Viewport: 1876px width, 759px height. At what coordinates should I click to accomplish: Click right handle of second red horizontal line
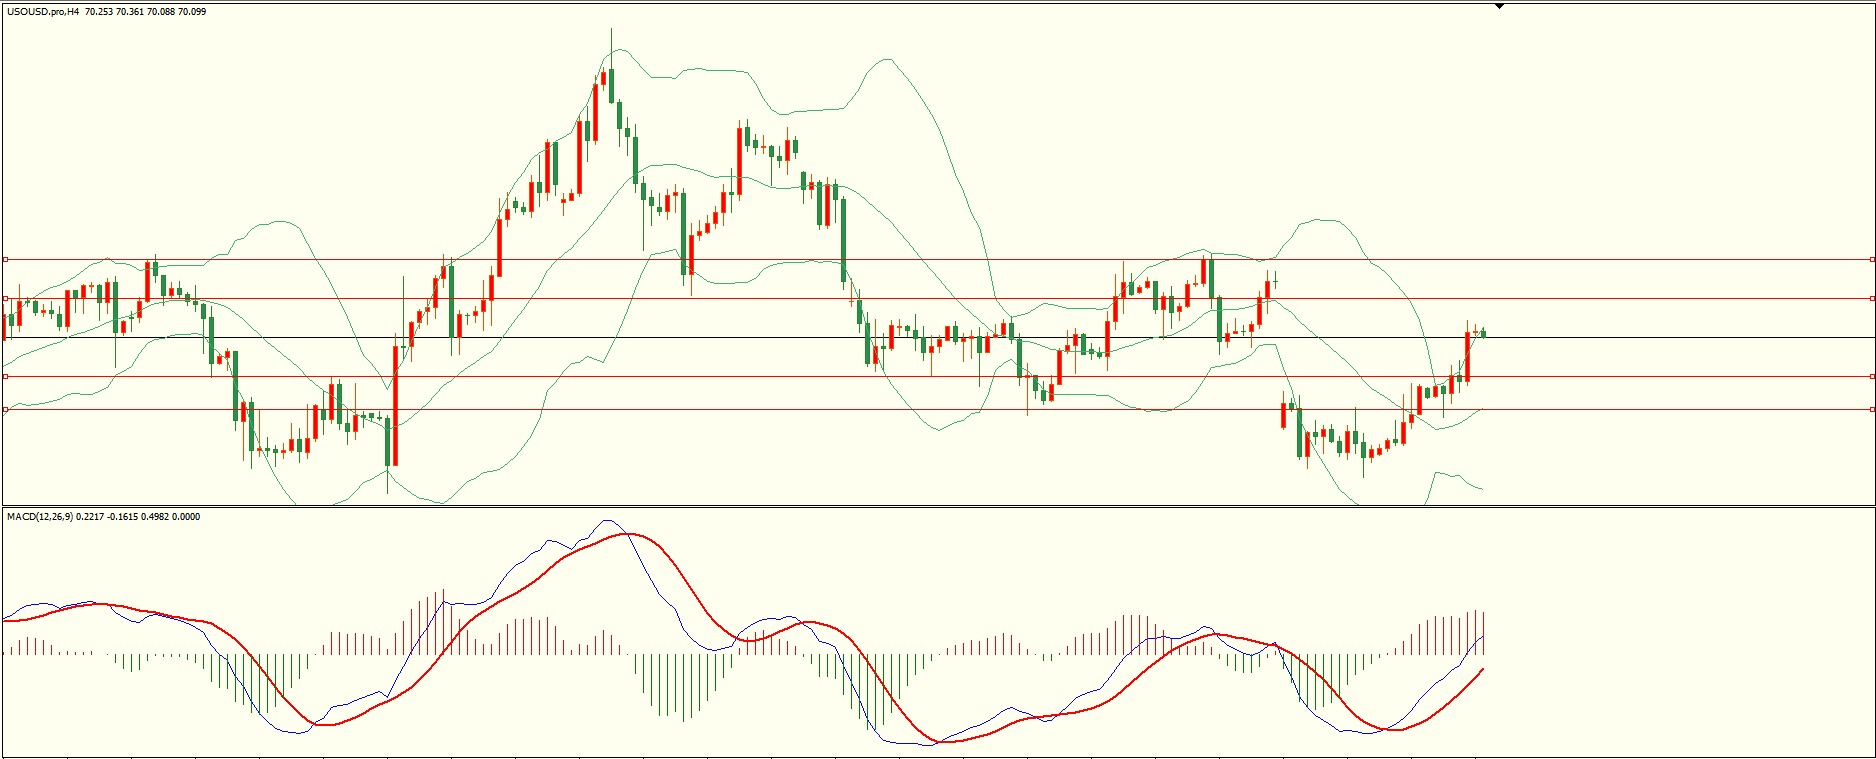tap(1871, 298)
